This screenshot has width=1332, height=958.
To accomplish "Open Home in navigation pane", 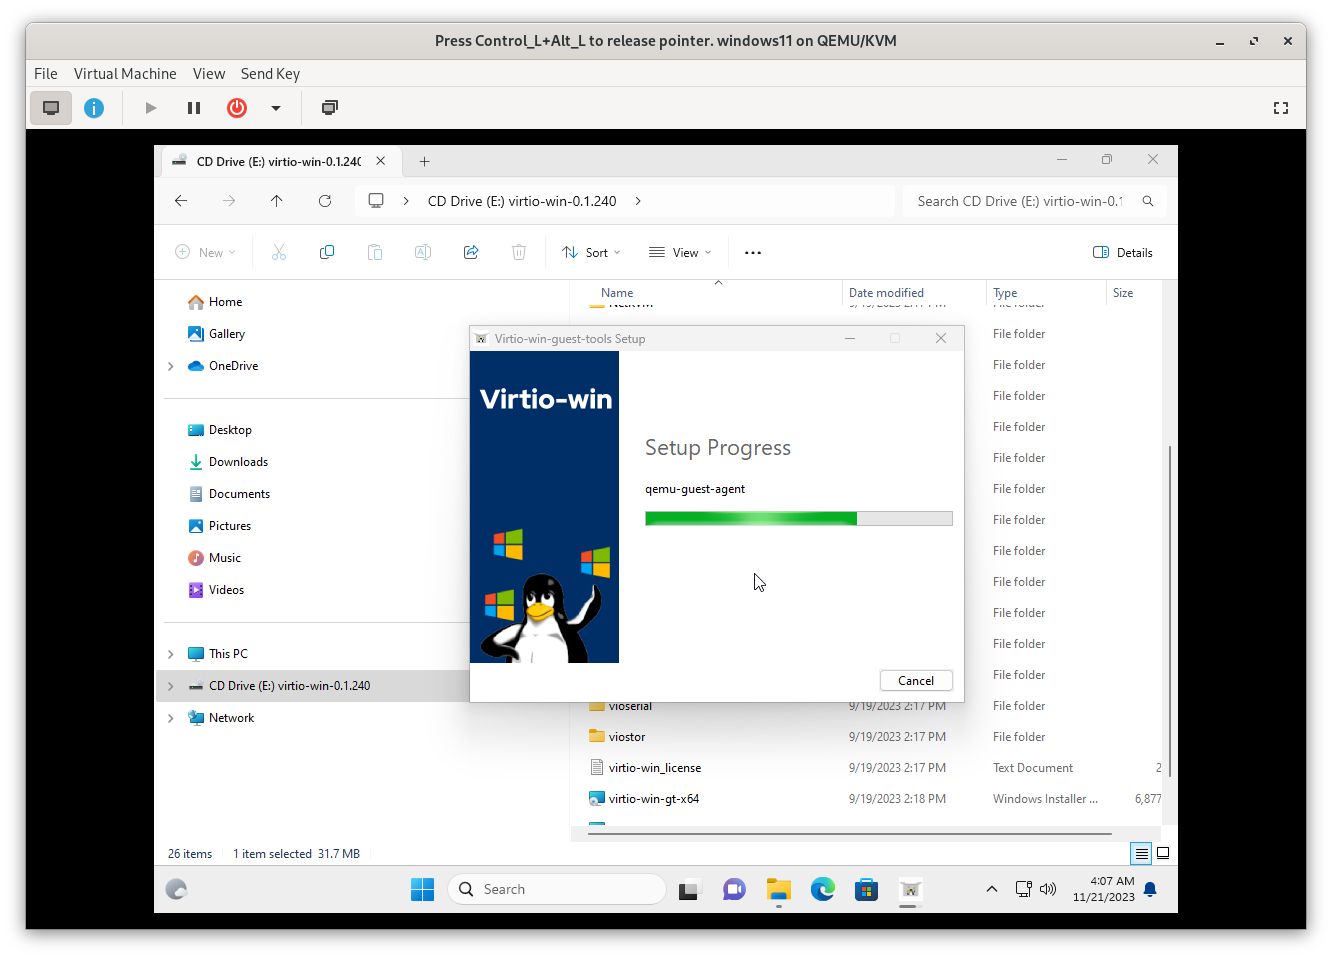I will pos(215,302).
